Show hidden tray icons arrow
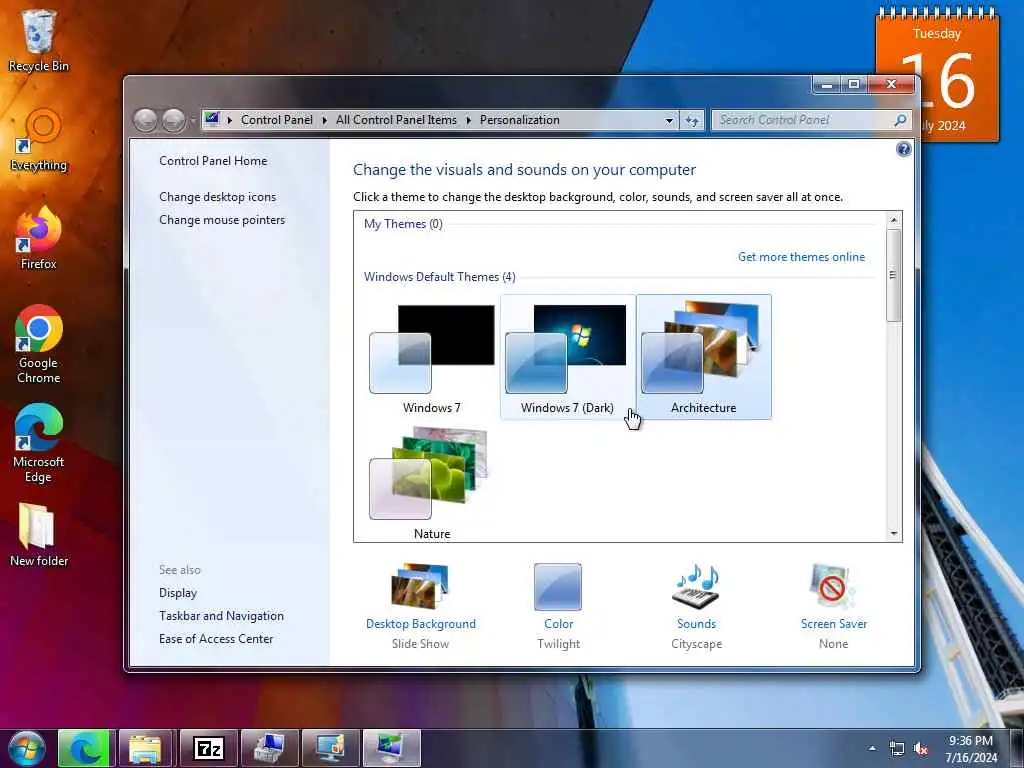1024x768 pixels. click(872, 748)
